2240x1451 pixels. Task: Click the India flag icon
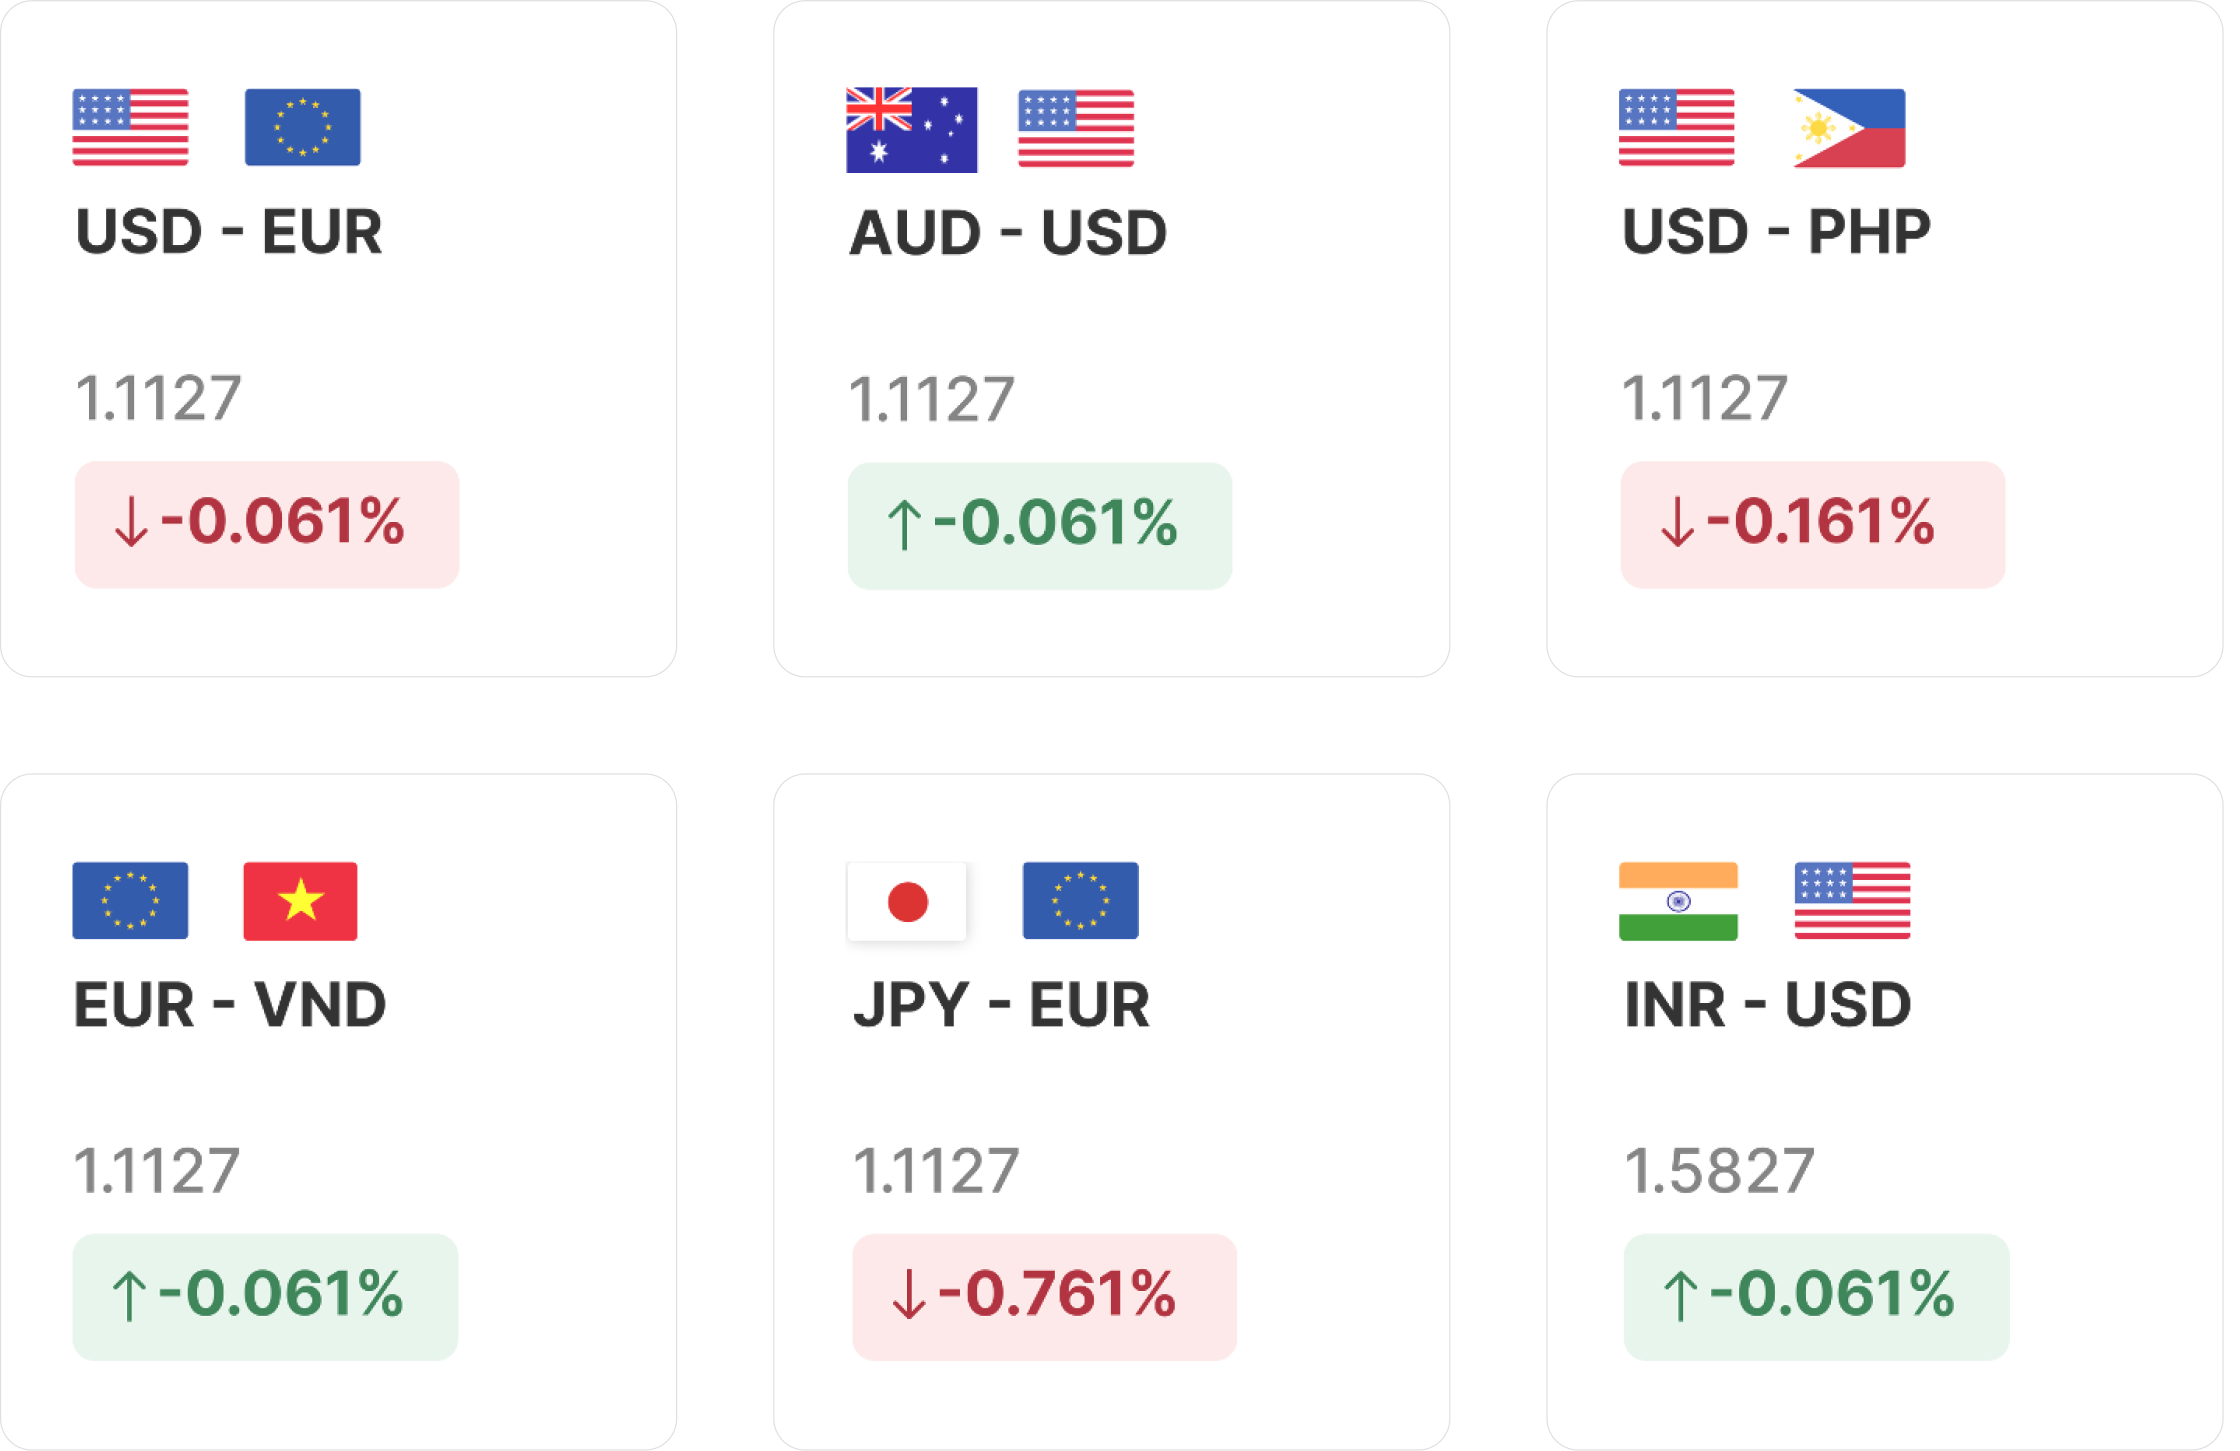point(1678,901)
